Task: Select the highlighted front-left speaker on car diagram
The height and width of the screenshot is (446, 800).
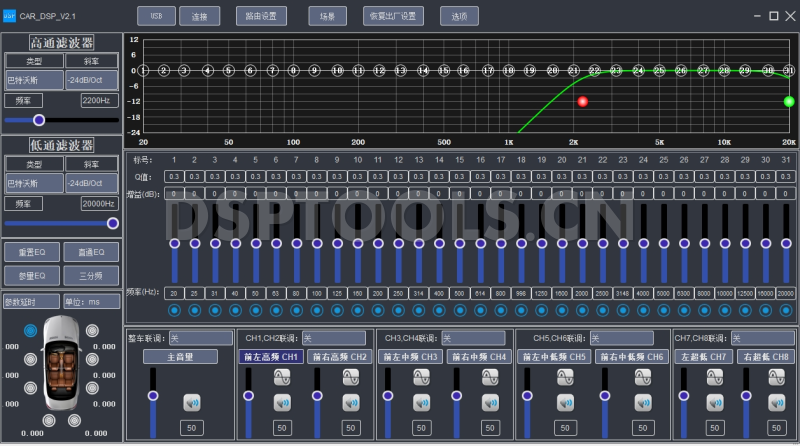Action: click(30, 330)
